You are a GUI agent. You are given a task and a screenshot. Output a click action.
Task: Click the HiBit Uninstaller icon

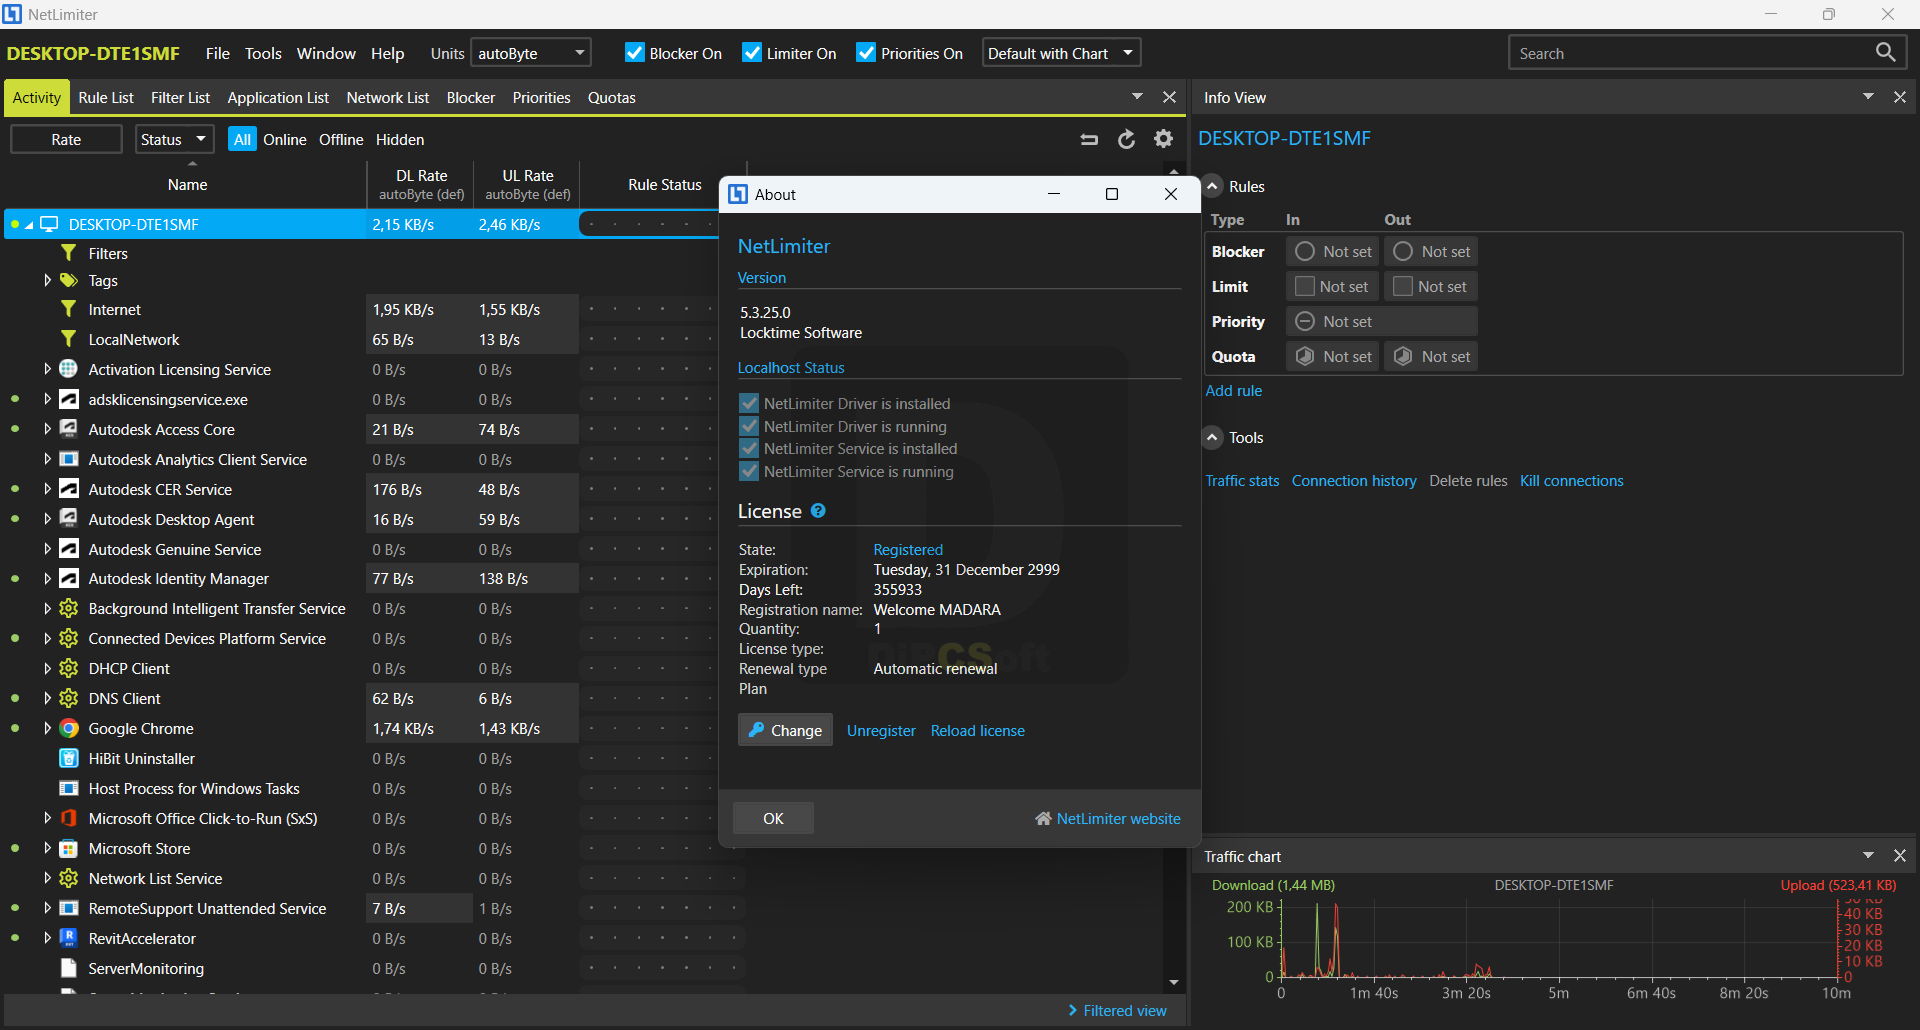tap(69, 758)
